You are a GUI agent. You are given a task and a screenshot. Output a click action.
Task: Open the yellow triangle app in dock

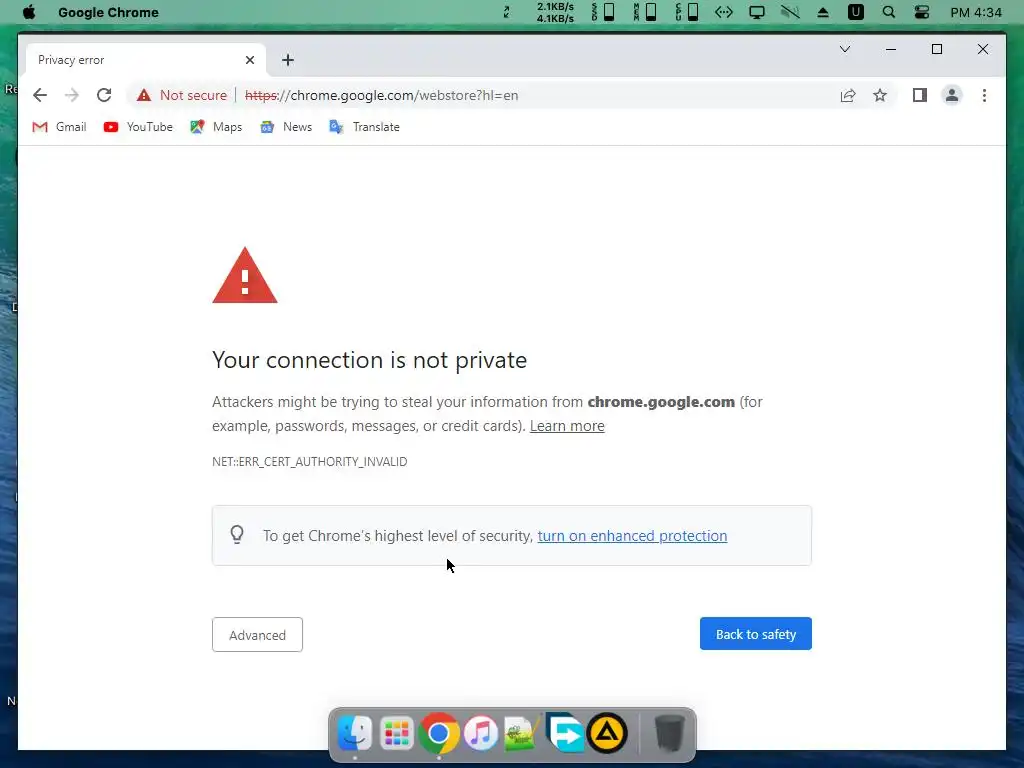click(x=607, y=733)
